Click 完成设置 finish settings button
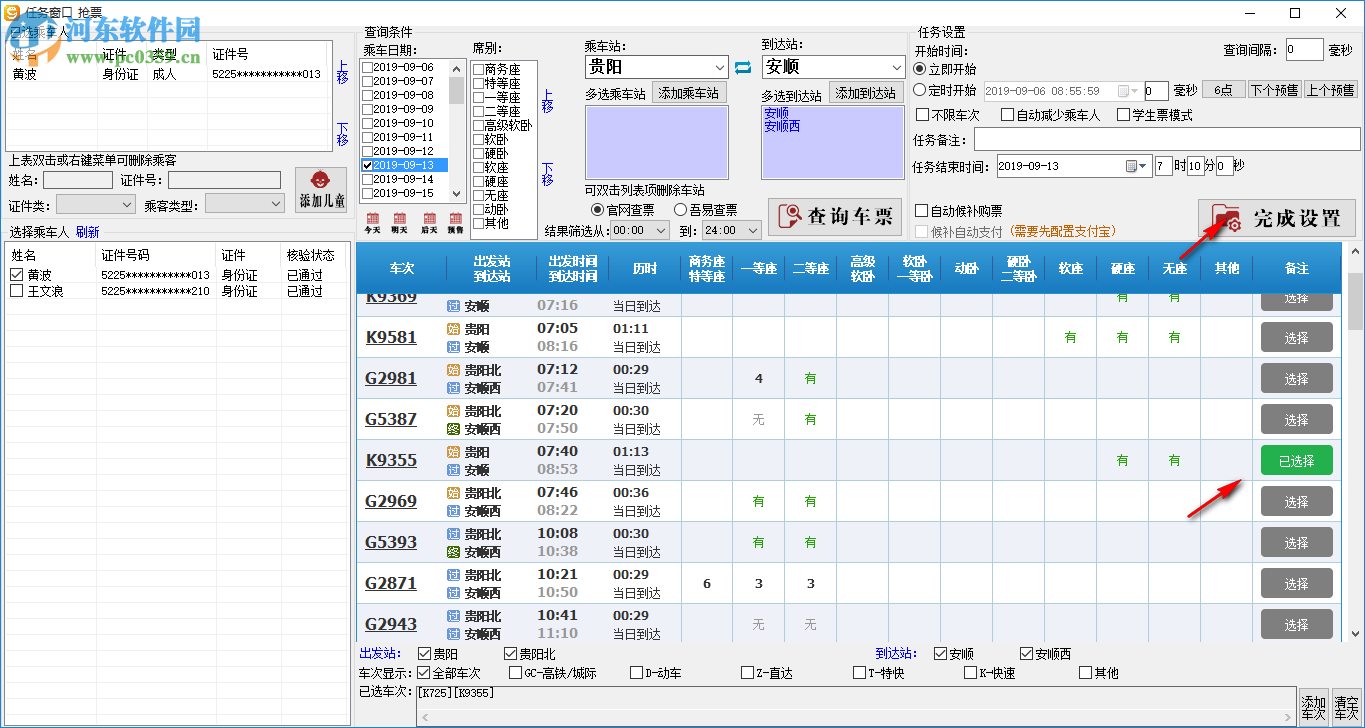This screenshot has width=1365, height=728. pyautogui.click(x=1277, y=218)
